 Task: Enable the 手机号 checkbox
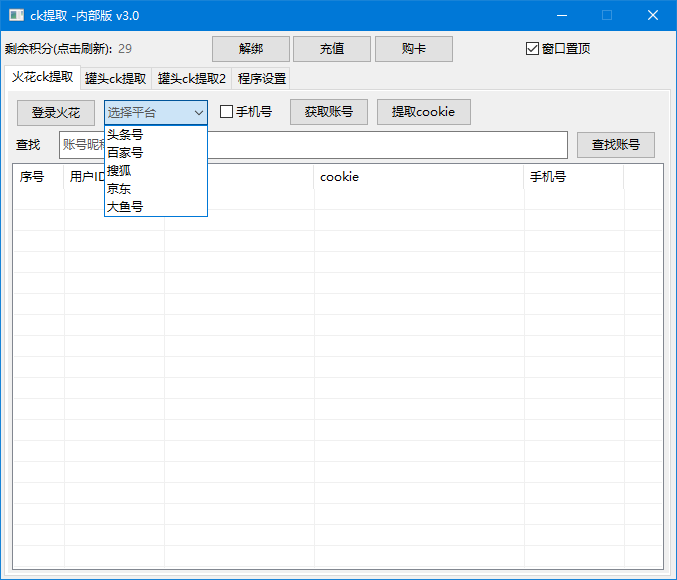pyautogui.click(x=226, y=112)
